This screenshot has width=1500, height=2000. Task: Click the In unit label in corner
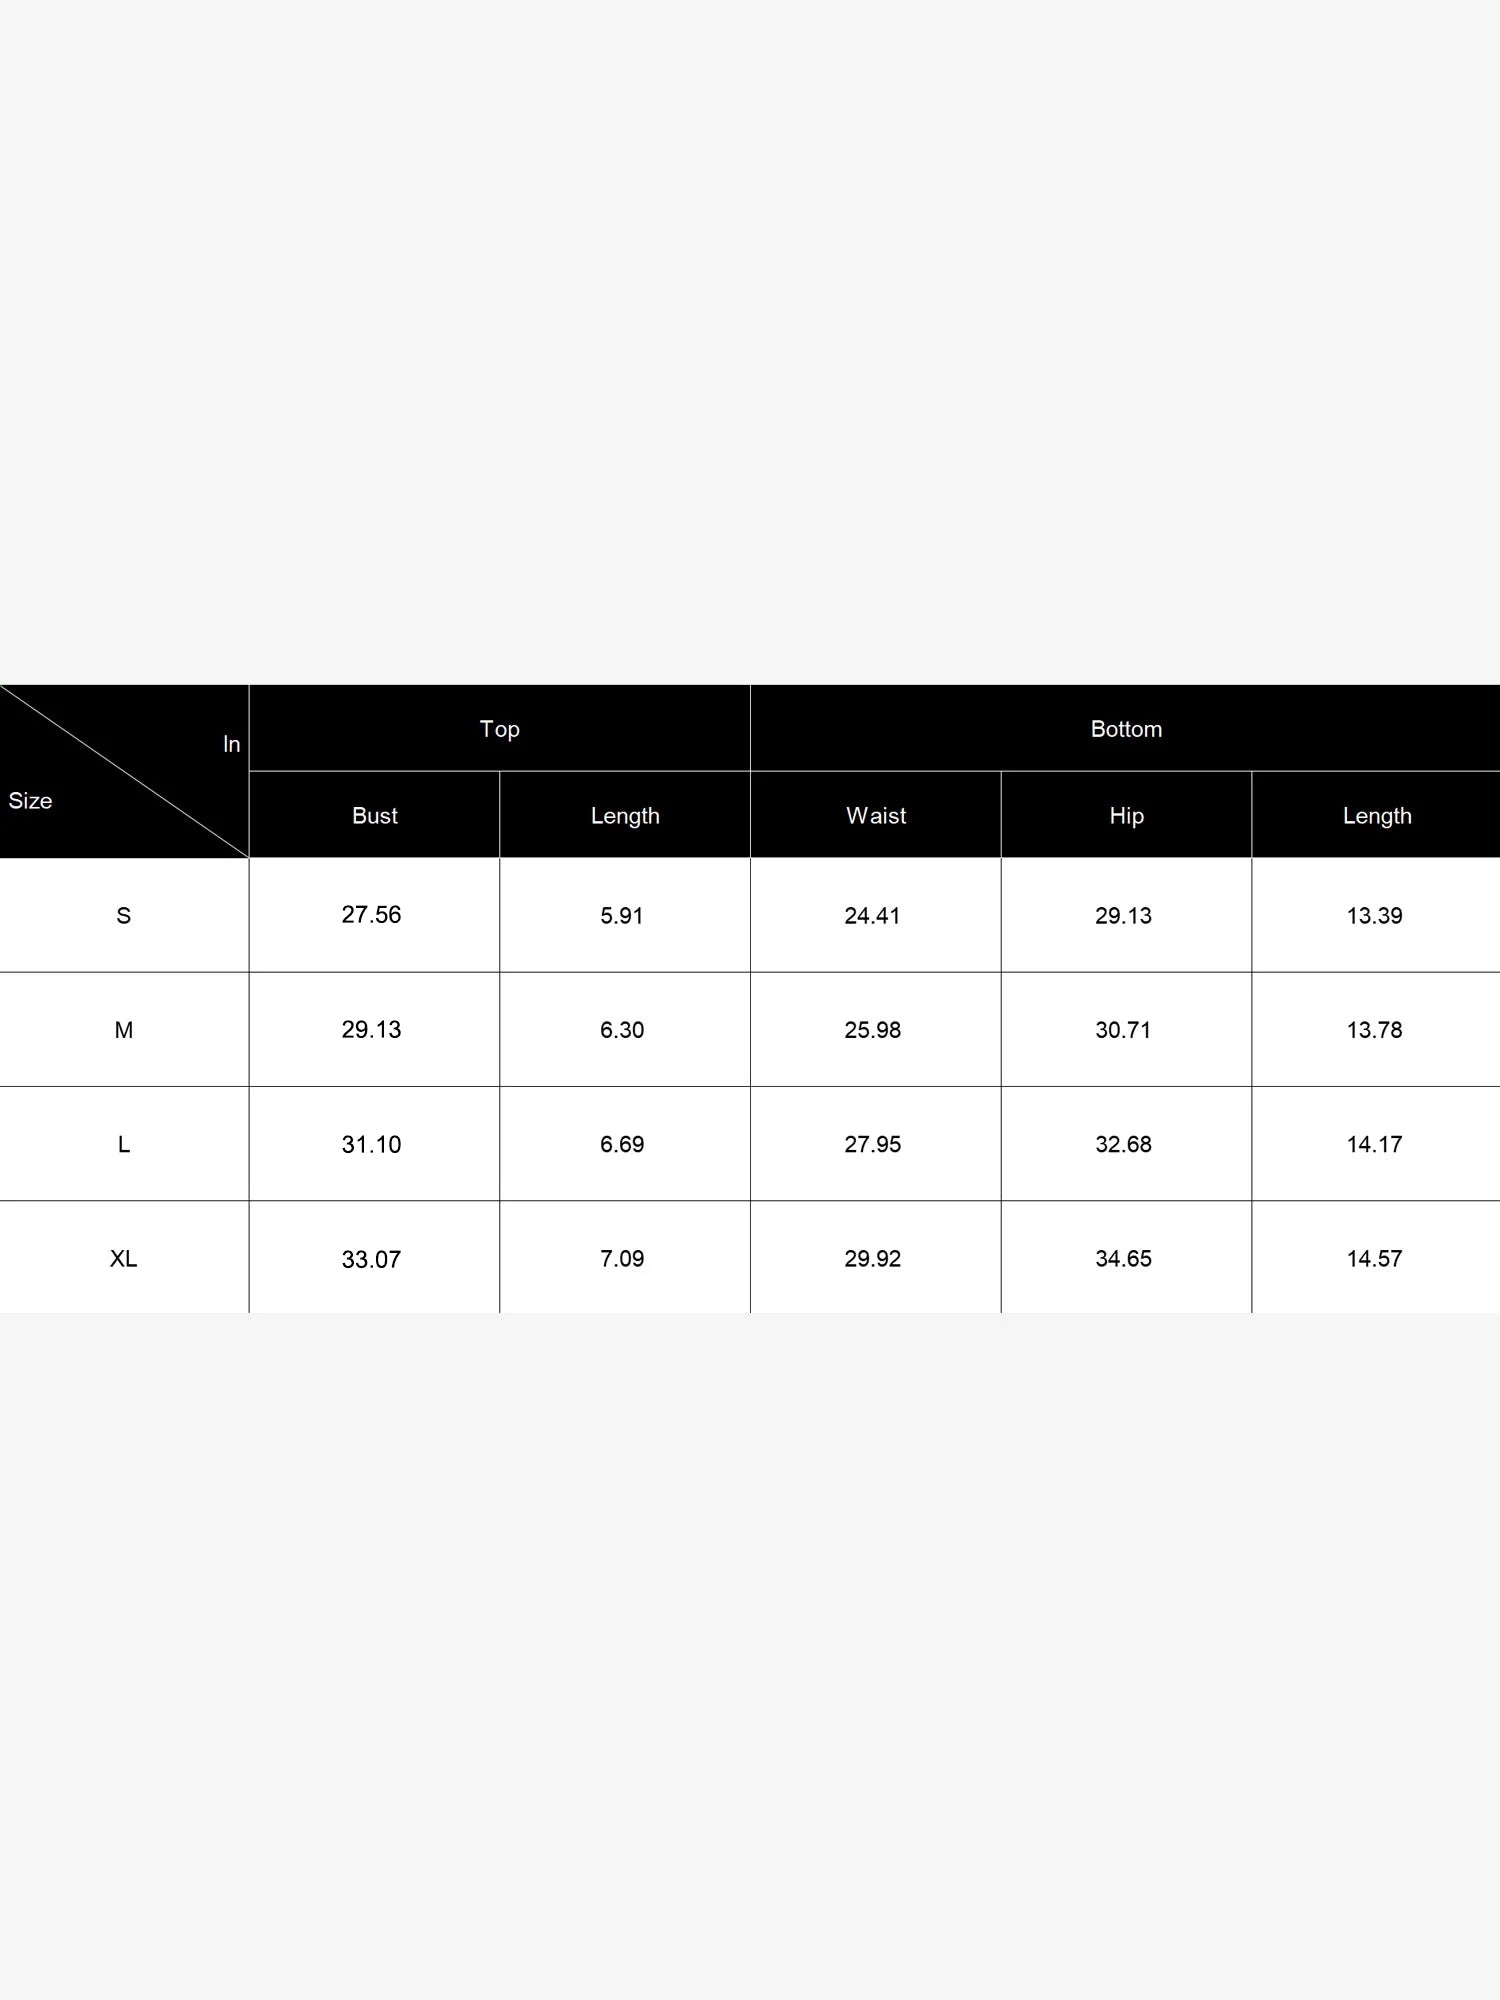[x=231, y=744]
